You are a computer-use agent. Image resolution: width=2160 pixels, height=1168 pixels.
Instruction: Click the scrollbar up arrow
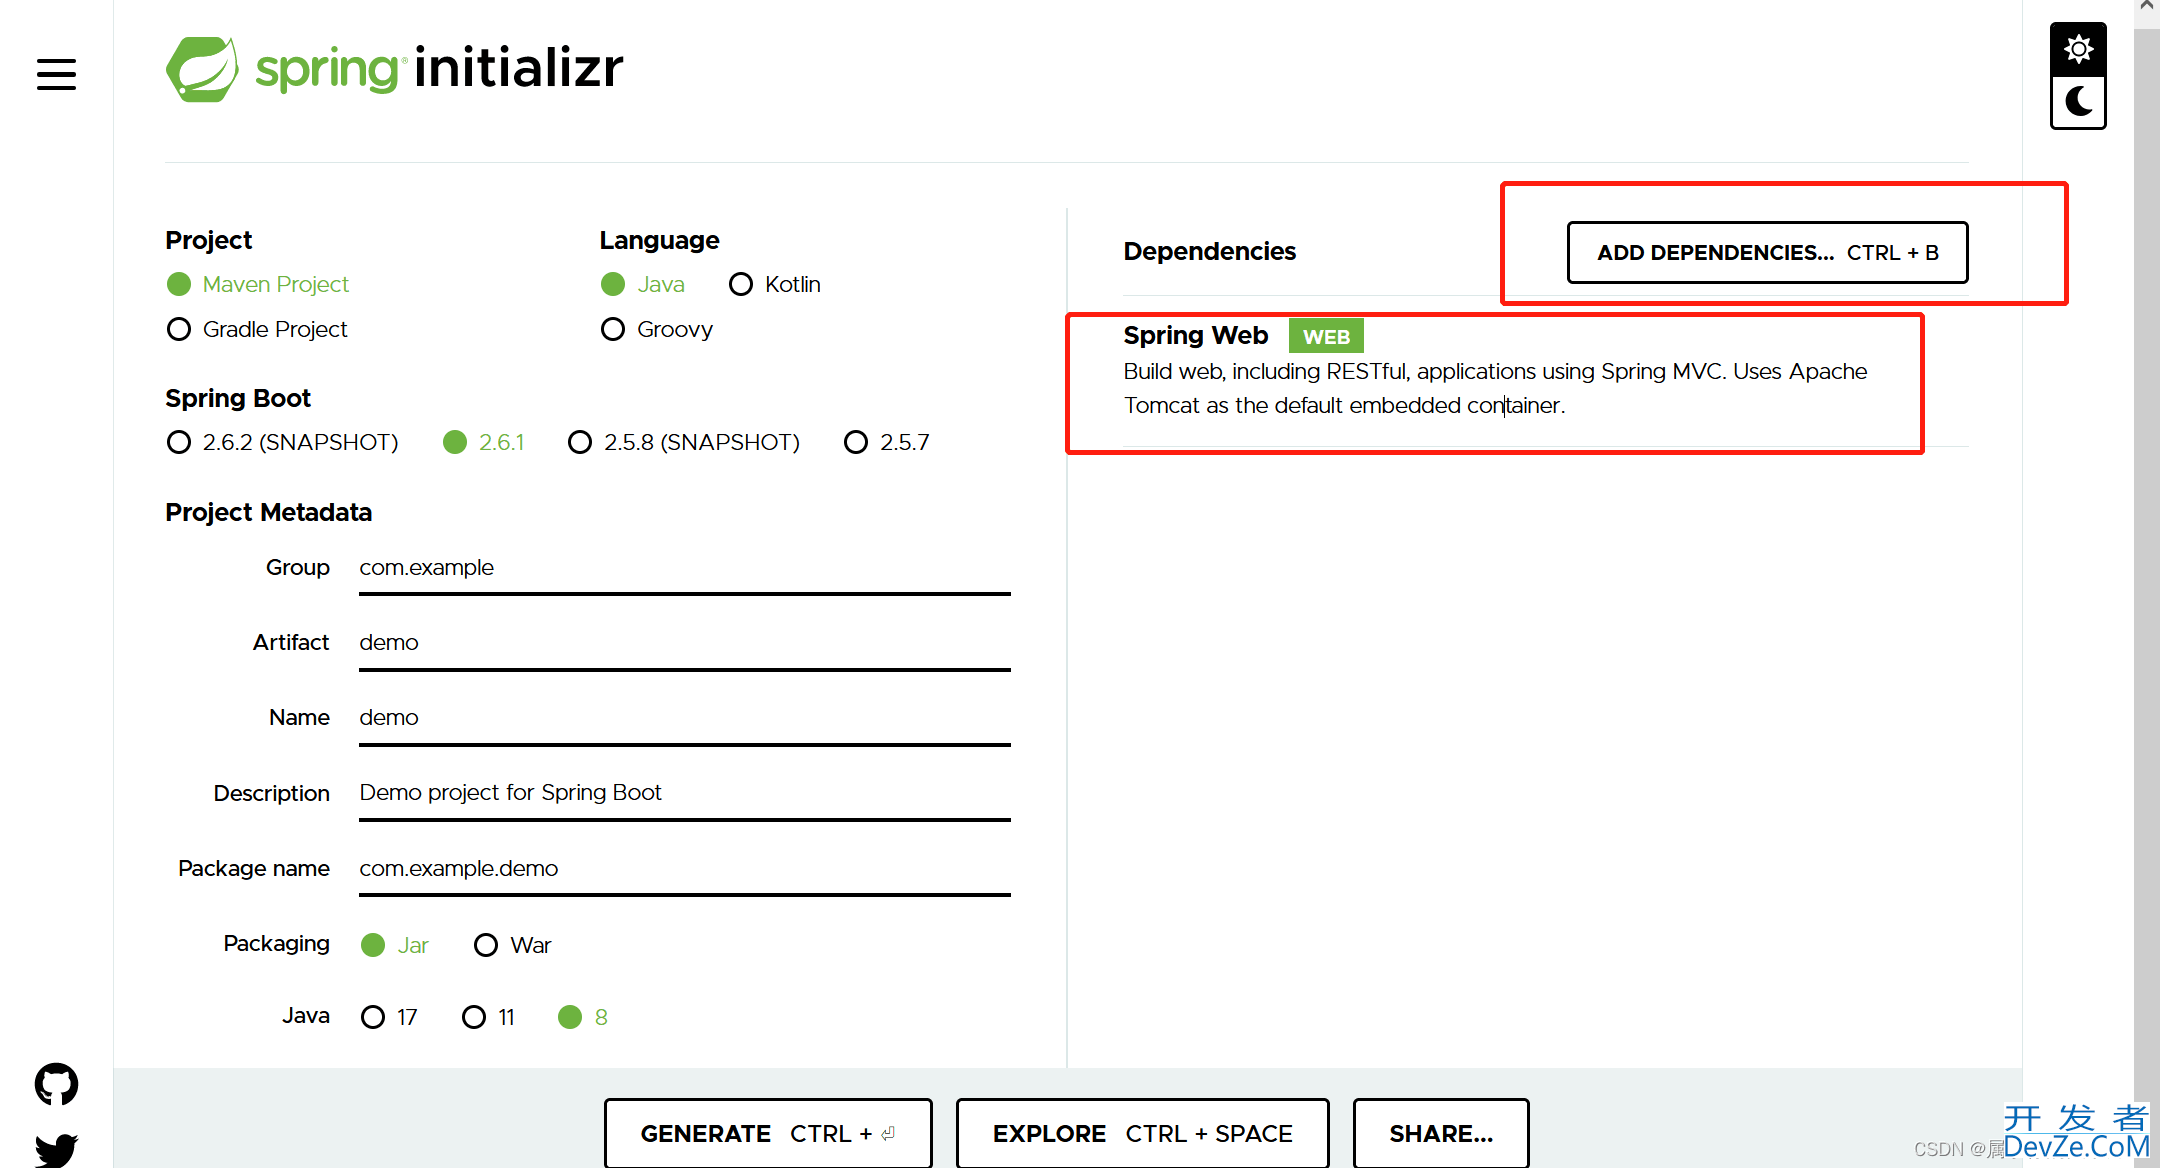click(2146, 8)
